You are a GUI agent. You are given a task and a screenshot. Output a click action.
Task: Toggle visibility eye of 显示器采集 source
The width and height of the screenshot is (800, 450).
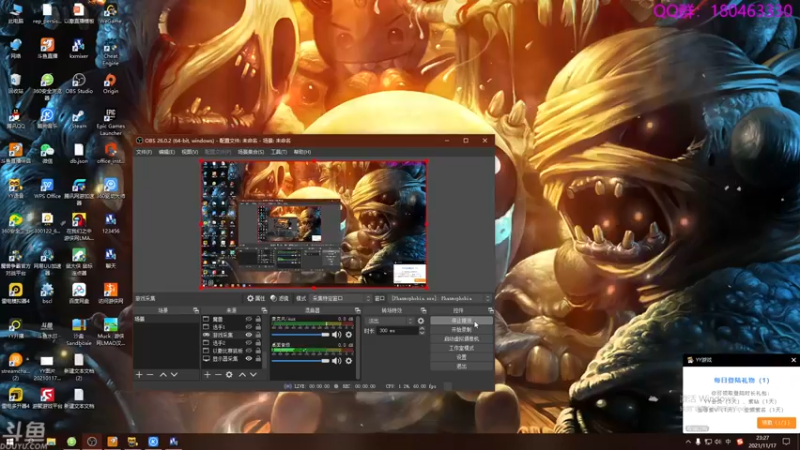click(x=248, y=358)
